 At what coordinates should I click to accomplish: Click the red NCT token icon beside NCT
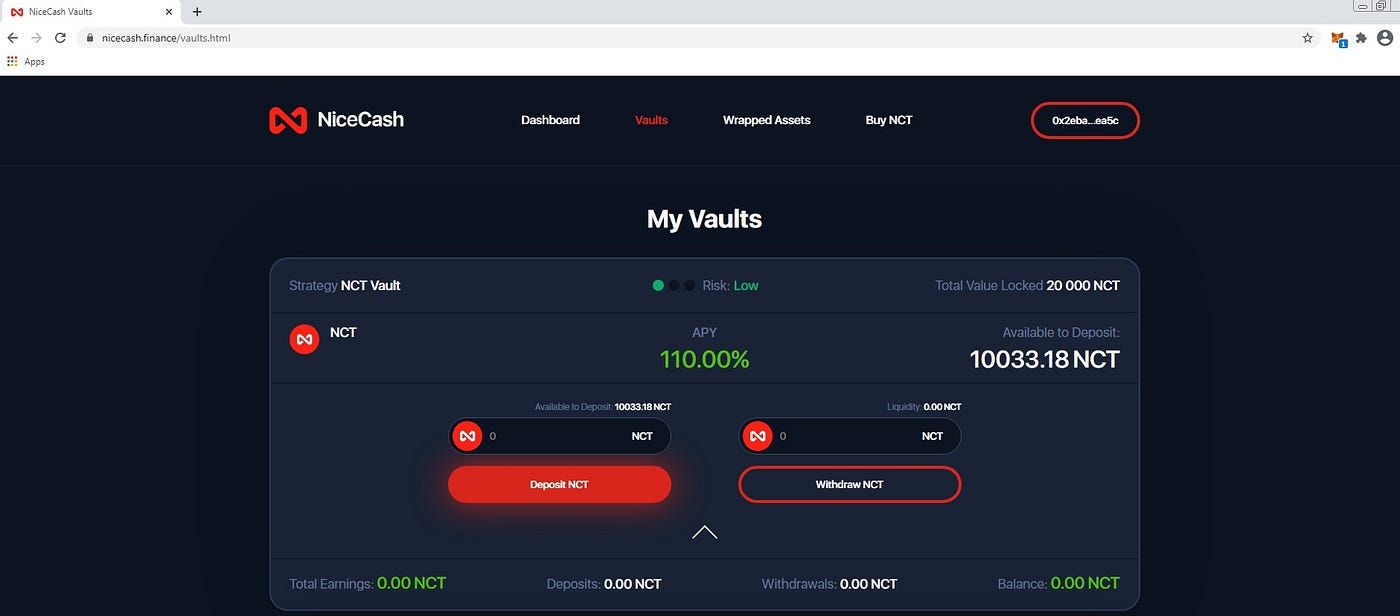click(x=304, y=339)
